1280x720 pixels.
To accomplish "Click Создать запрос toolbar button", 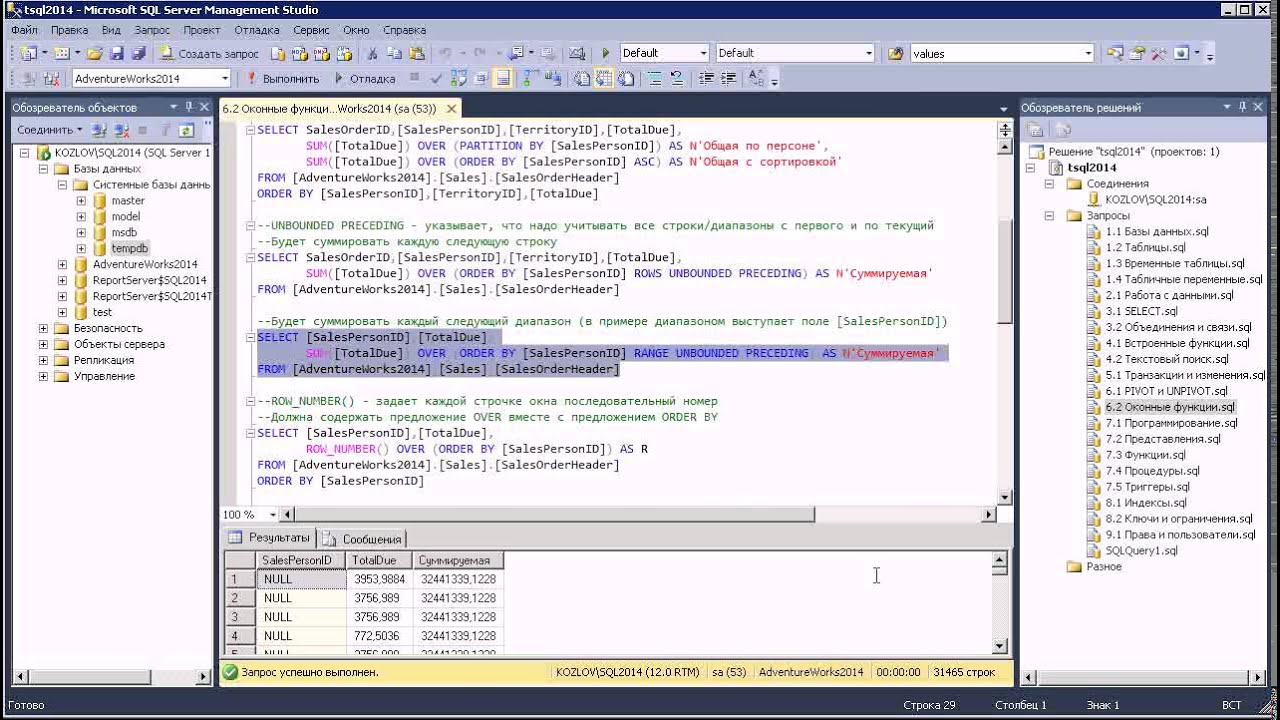I will click(209, 53).
